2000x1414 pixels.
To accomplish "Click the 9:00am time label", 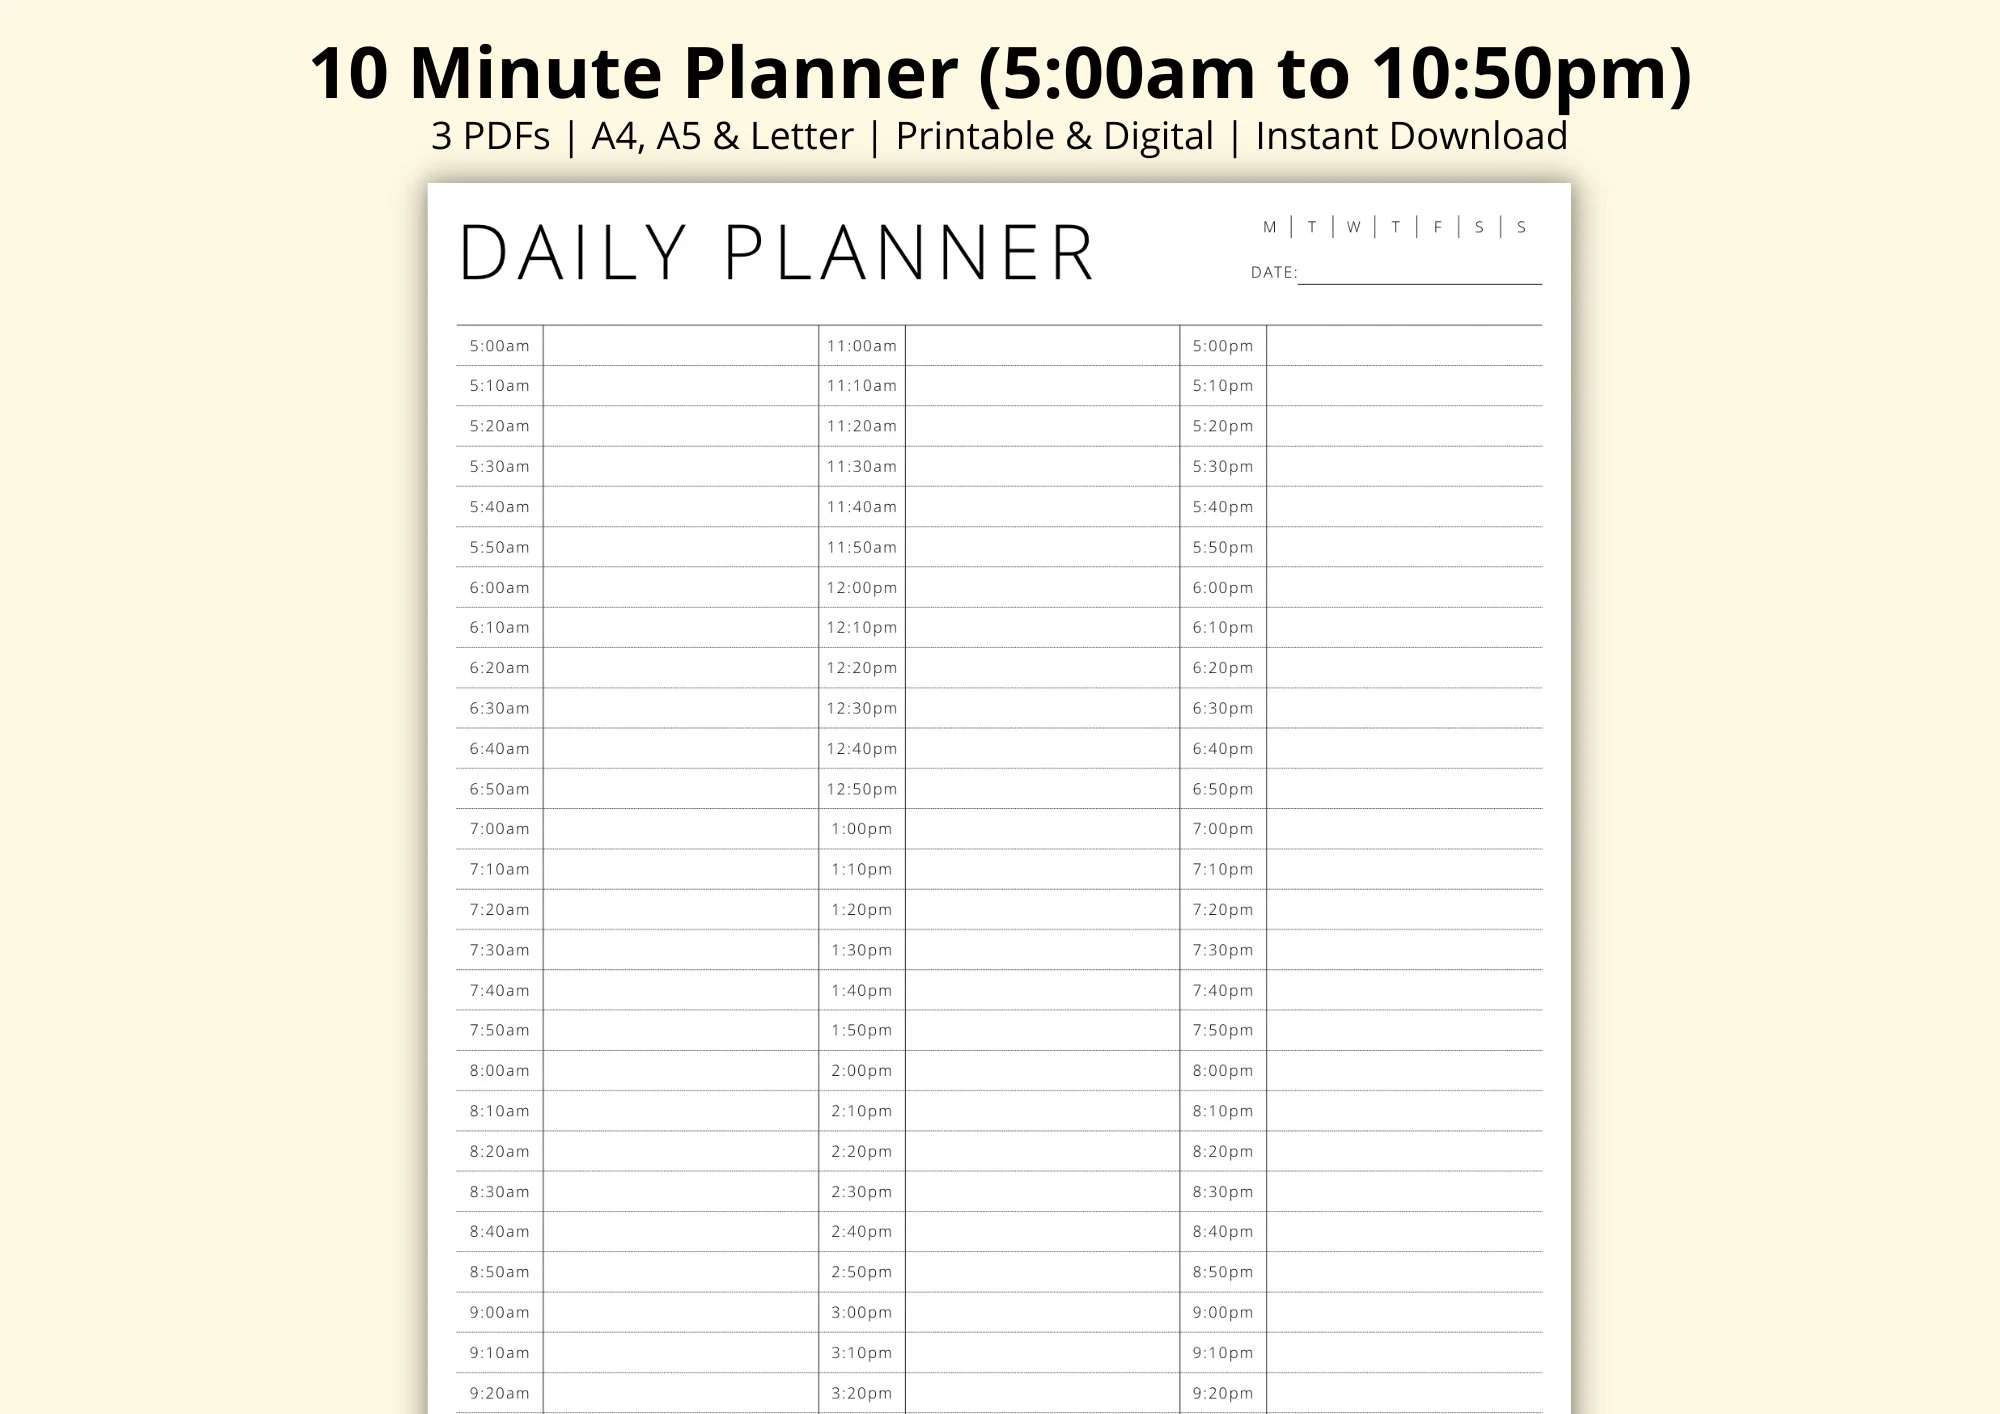I will [500, 1312].
